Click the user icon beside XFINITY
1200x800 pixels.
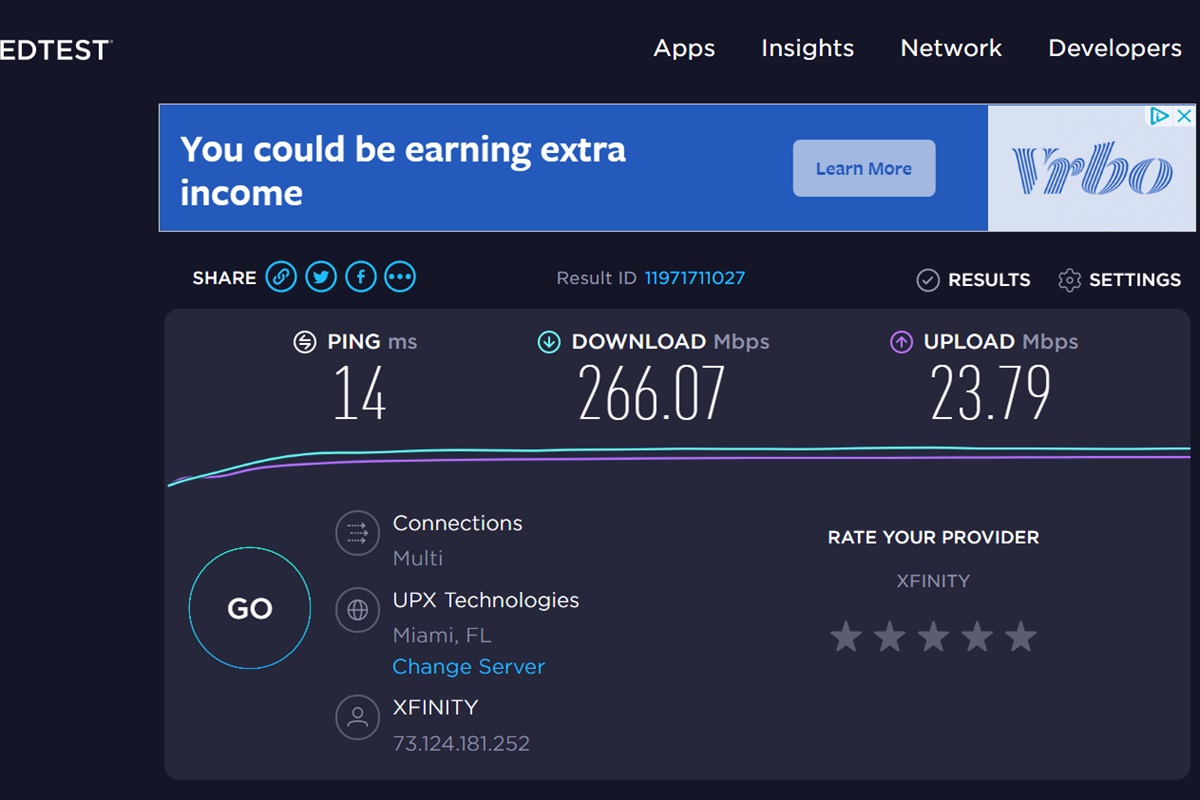coord(358,717)
